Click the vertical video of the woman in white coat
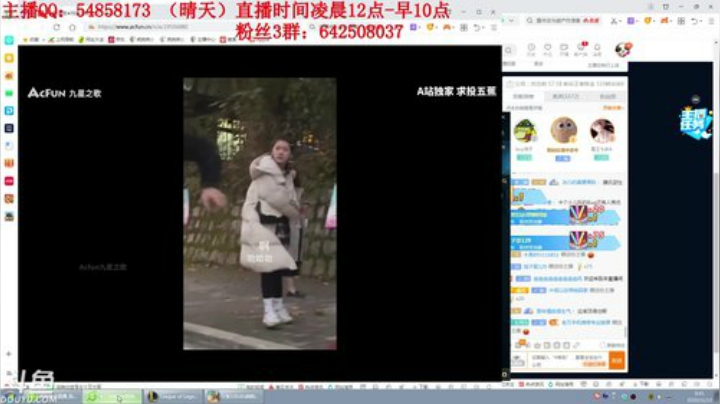The height and width of the screenshot is (404, 720). pos(260,213)
